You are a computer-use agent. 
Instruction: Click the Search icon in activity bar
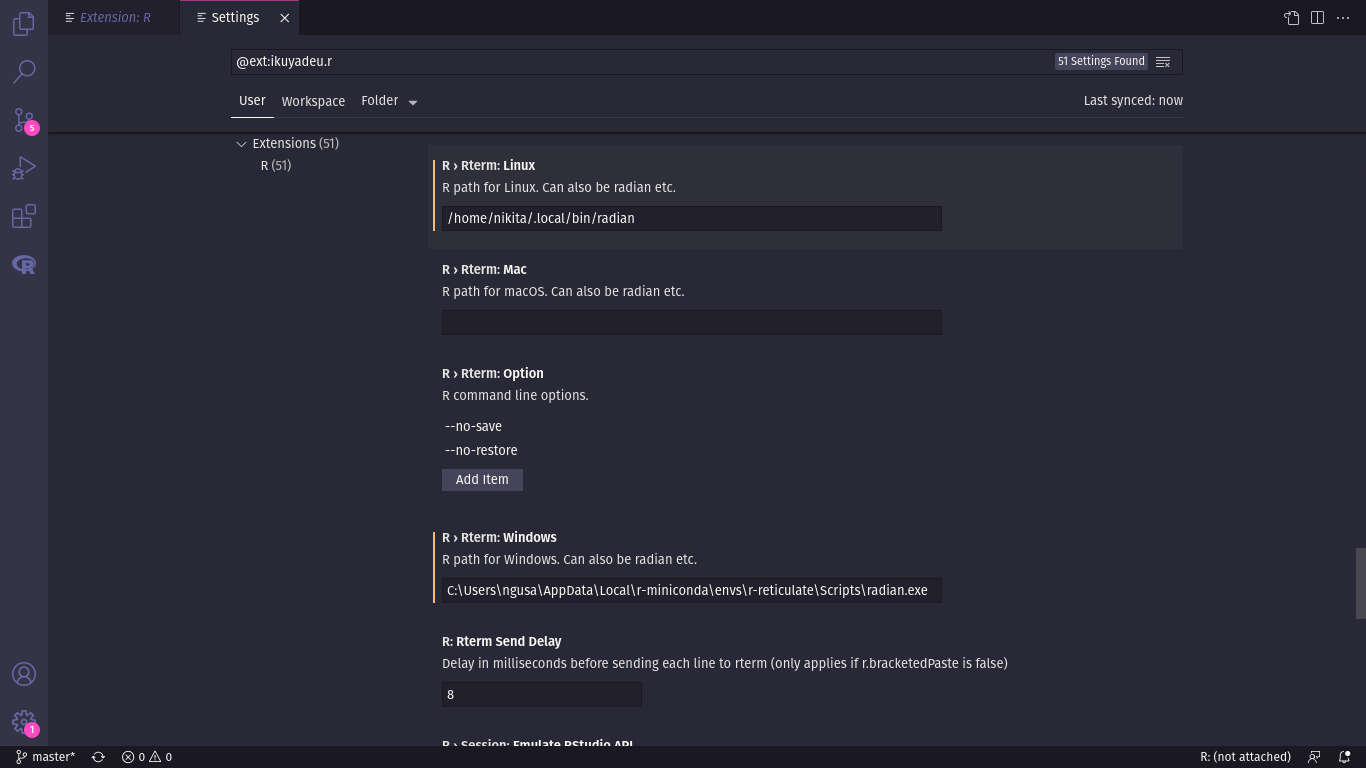pos(23,72)
